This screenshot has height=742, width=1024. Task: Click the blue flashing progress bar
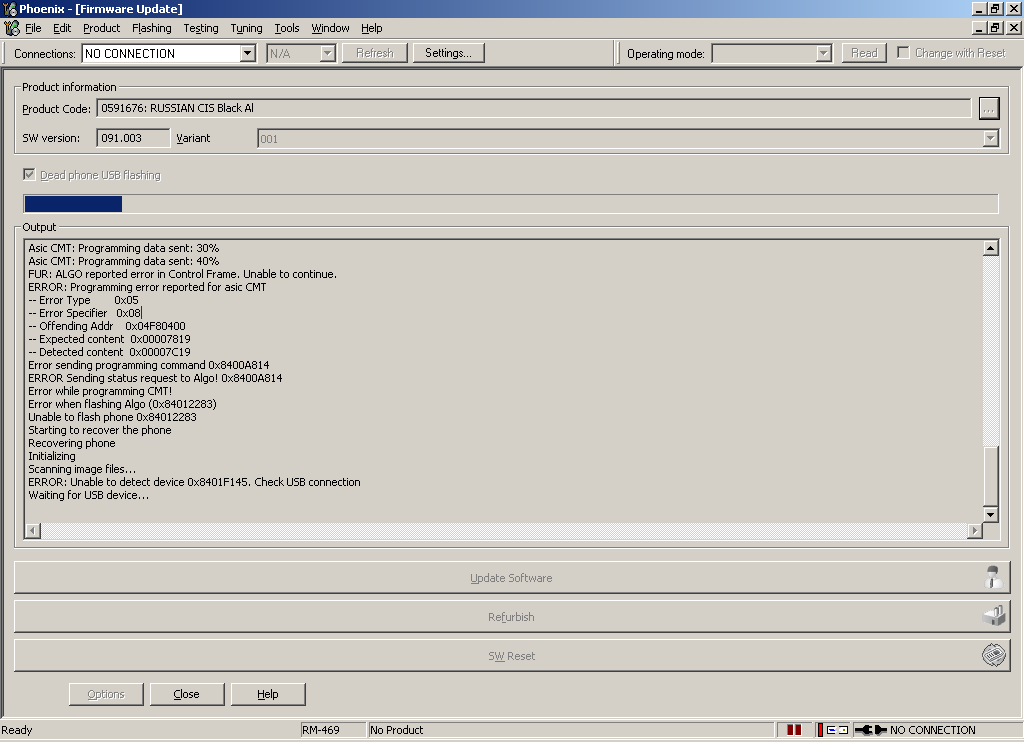(x=73, y=204)
